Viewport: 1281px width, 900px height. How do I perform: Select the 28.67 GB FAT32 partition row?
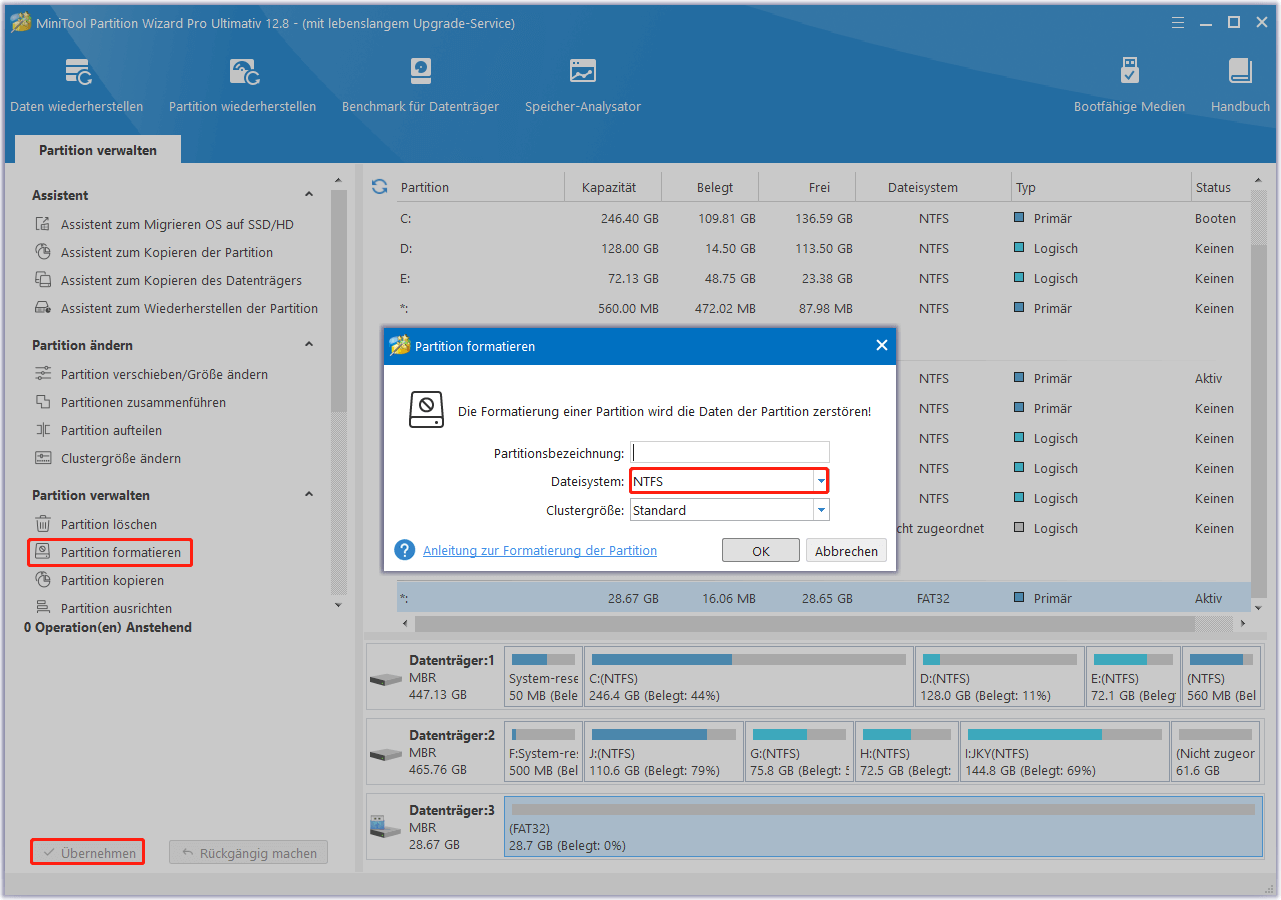pos(824,598)
